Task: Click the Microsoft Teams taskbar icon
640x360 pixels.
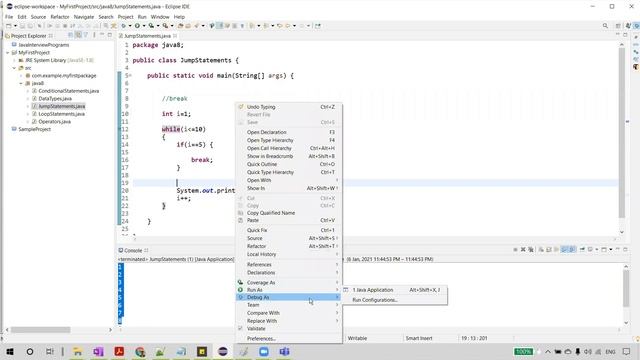Action: (284, 351)
